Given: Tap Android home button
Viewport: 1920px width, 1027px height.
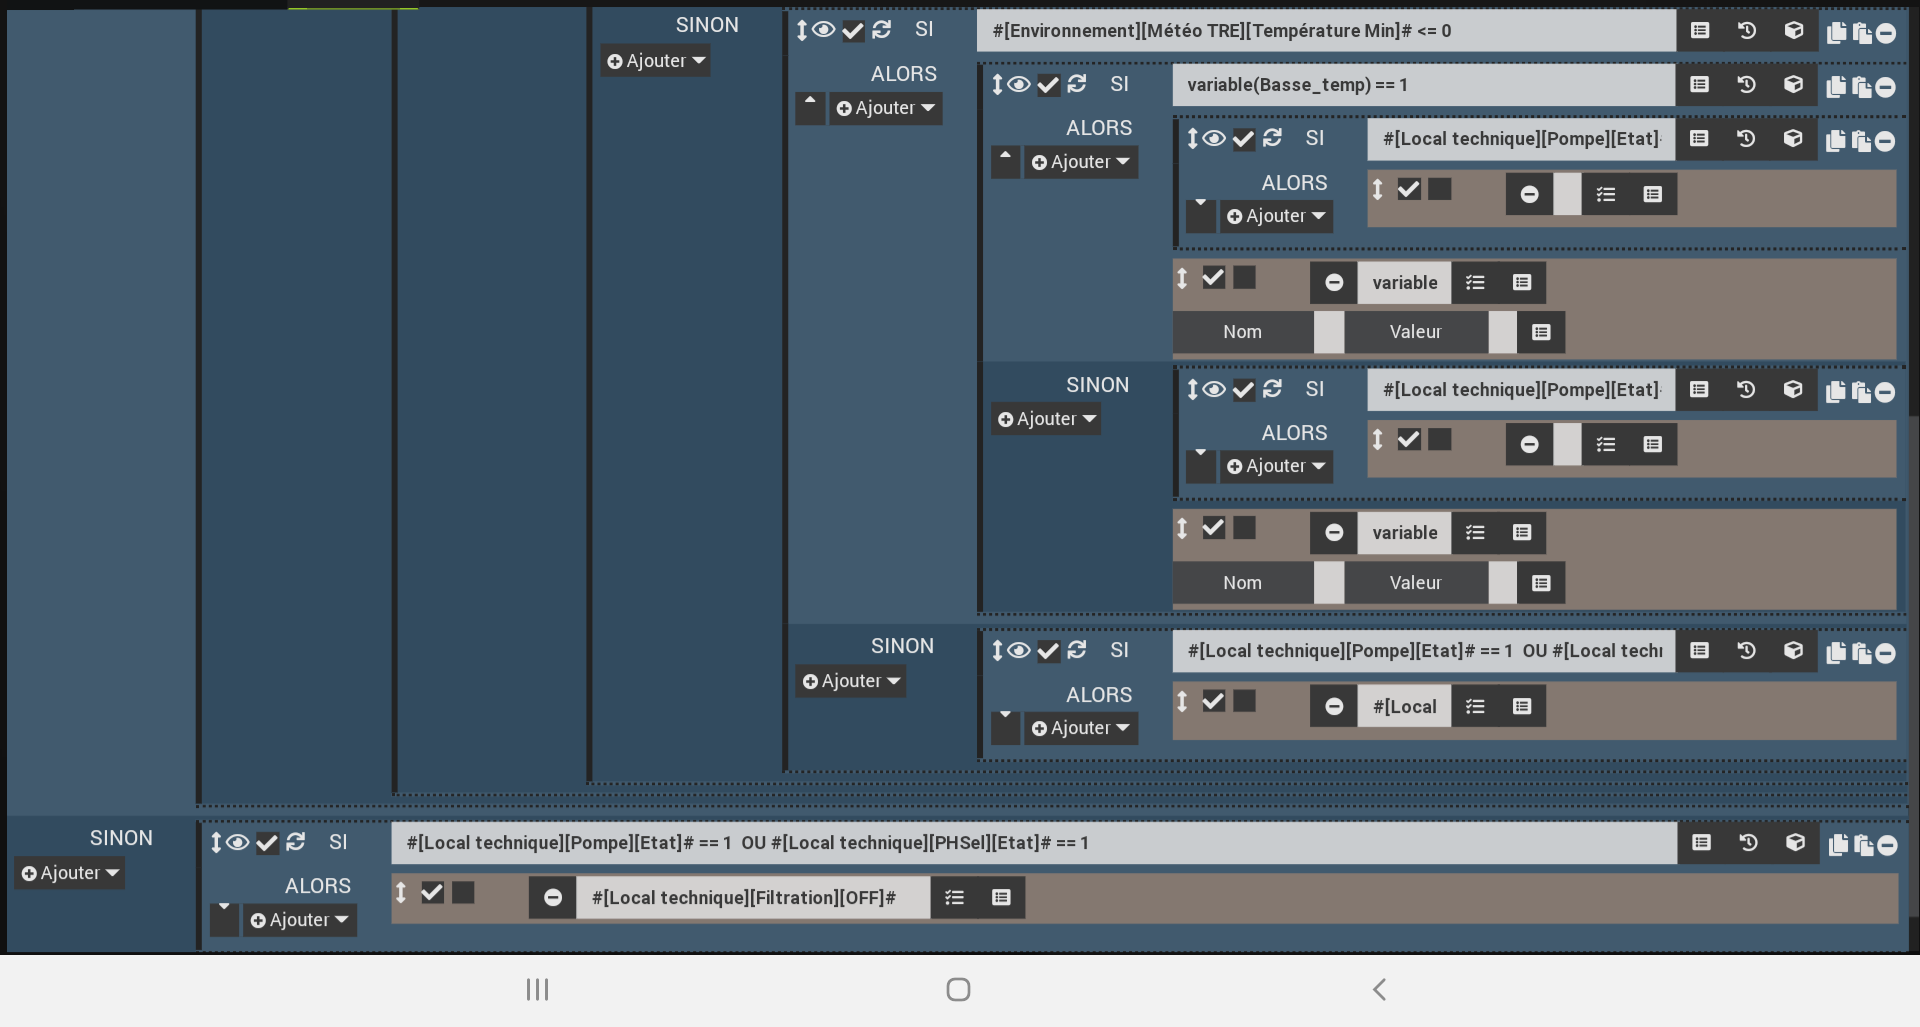Looking at the screenshot, I should point(958,990).
